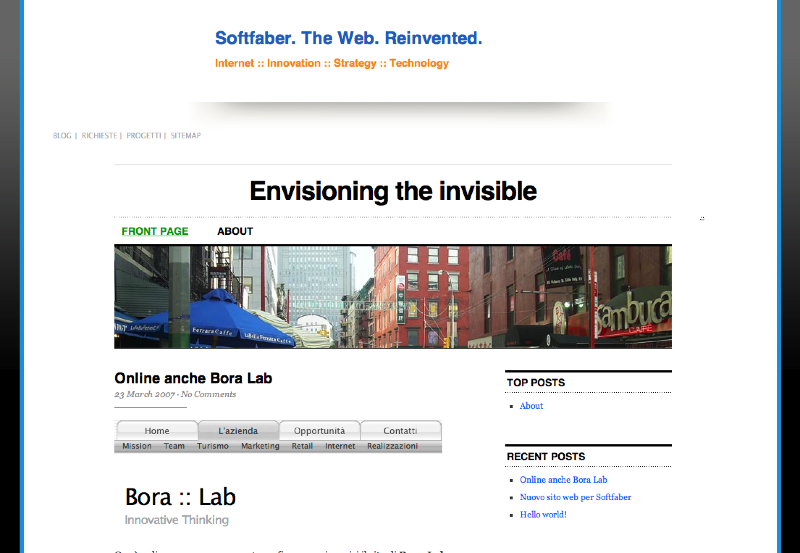This screenshot has height=553, width=800.
Task: Go to the RICHIESTE page
Action: point(99,135)
